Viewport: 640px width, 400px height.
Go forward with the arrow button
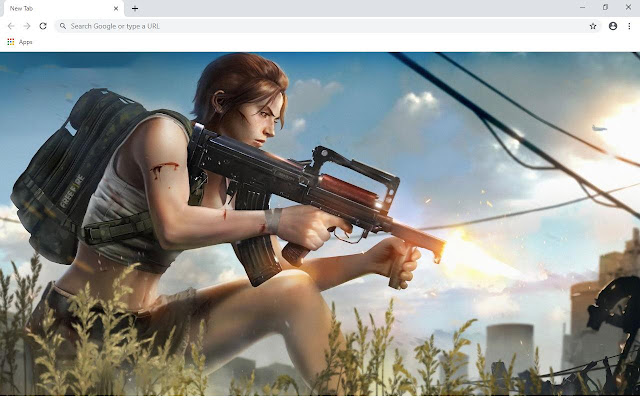[x=27, y=26]
